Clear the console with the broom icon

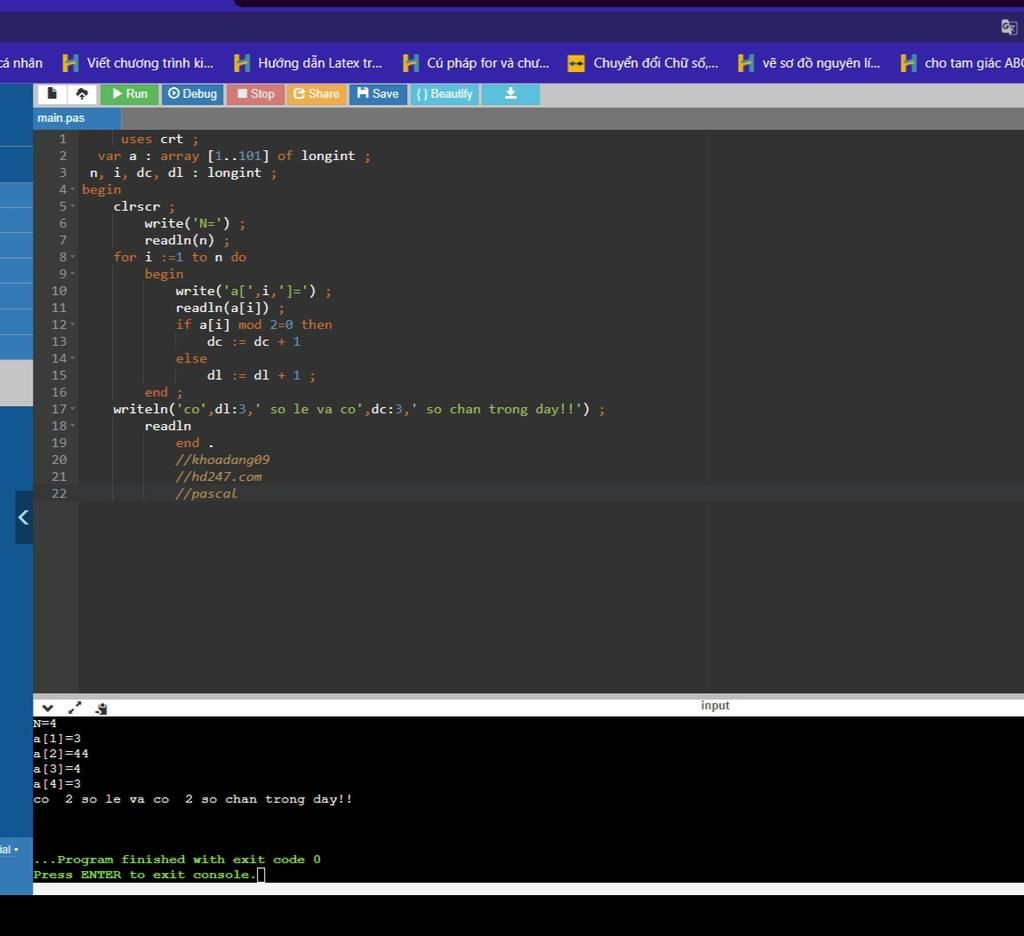coord(101,709)
